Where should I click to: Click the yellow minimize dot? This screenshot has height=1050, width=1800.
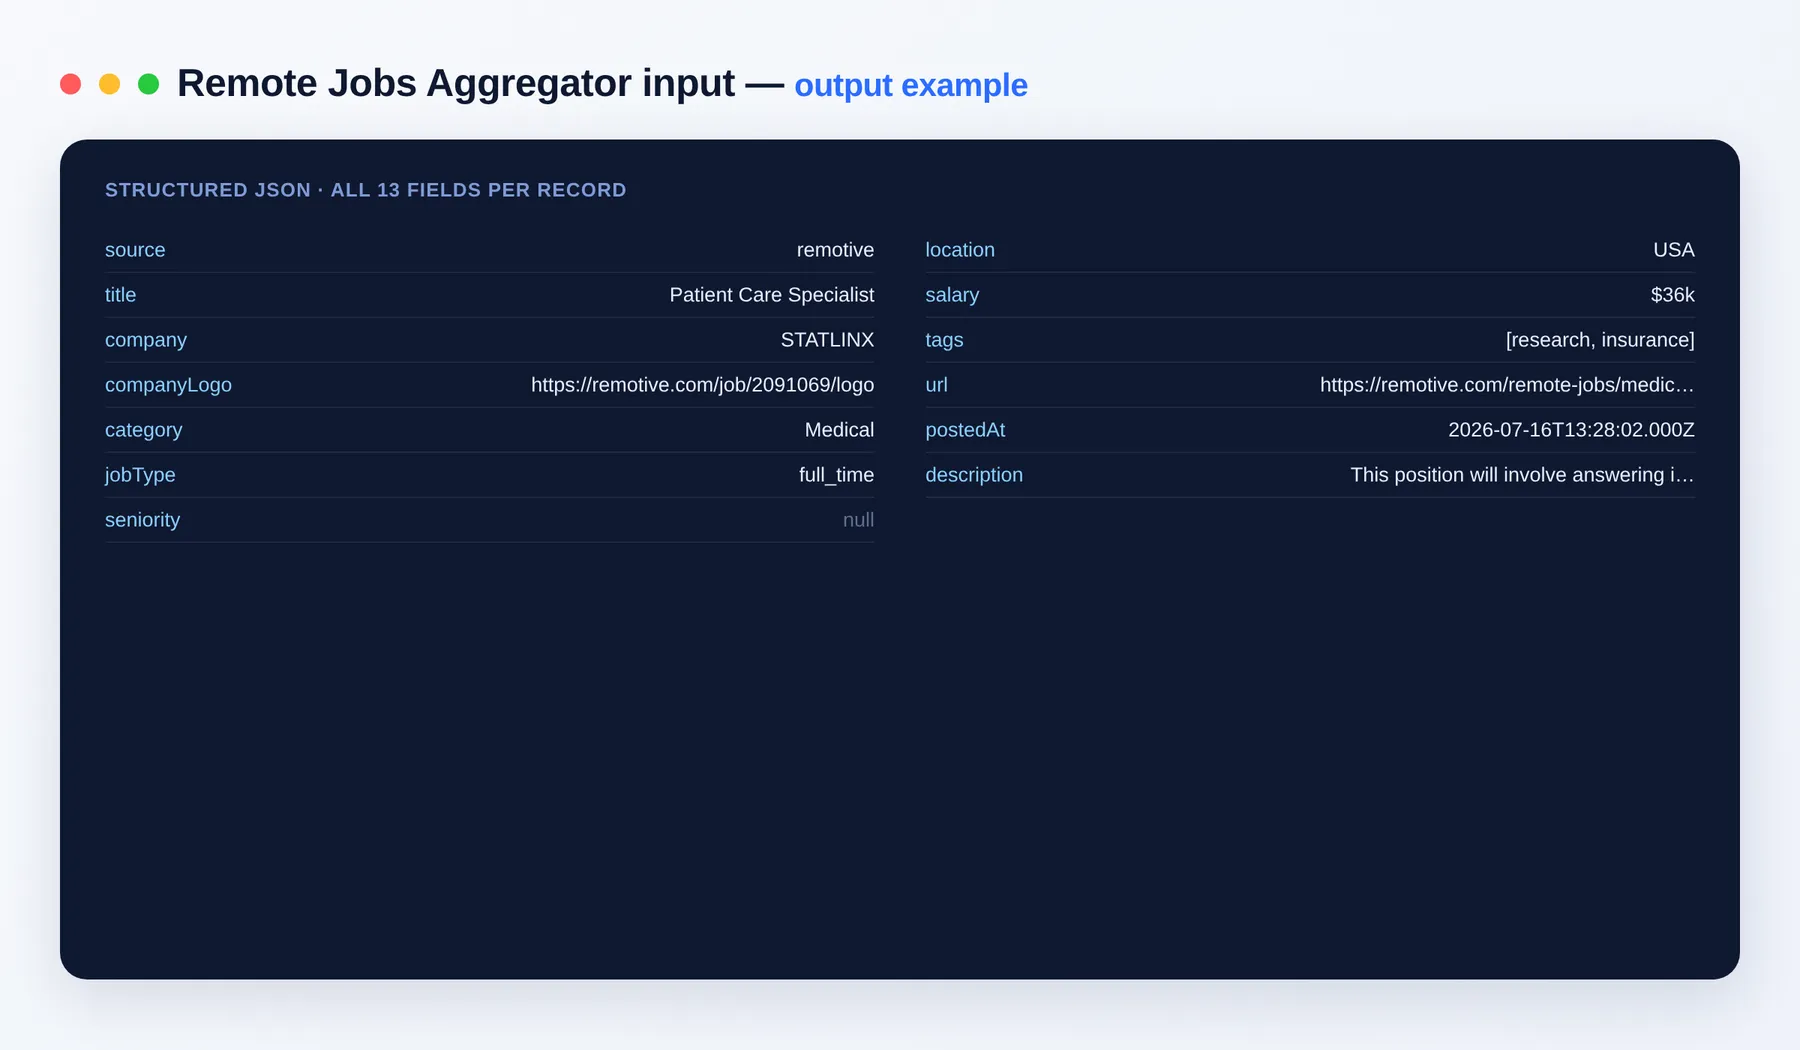(109, 84)
